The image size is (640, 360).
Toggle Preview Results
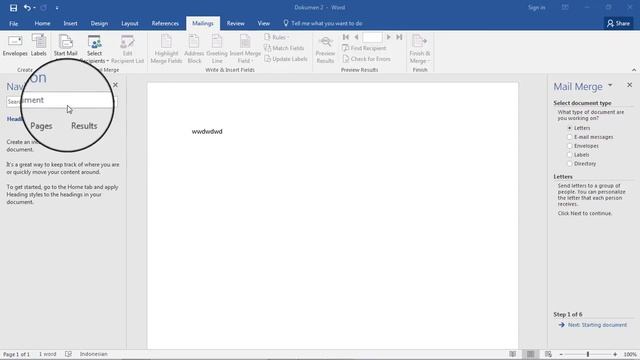coord(325,49)
